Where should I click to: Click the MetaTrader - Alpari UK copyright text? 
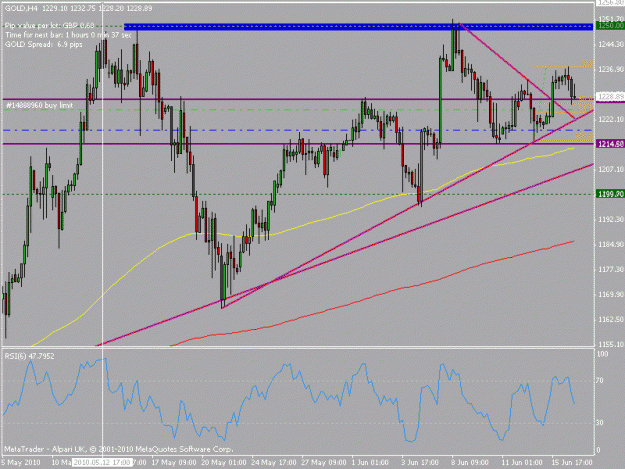(x=118, y=449)
